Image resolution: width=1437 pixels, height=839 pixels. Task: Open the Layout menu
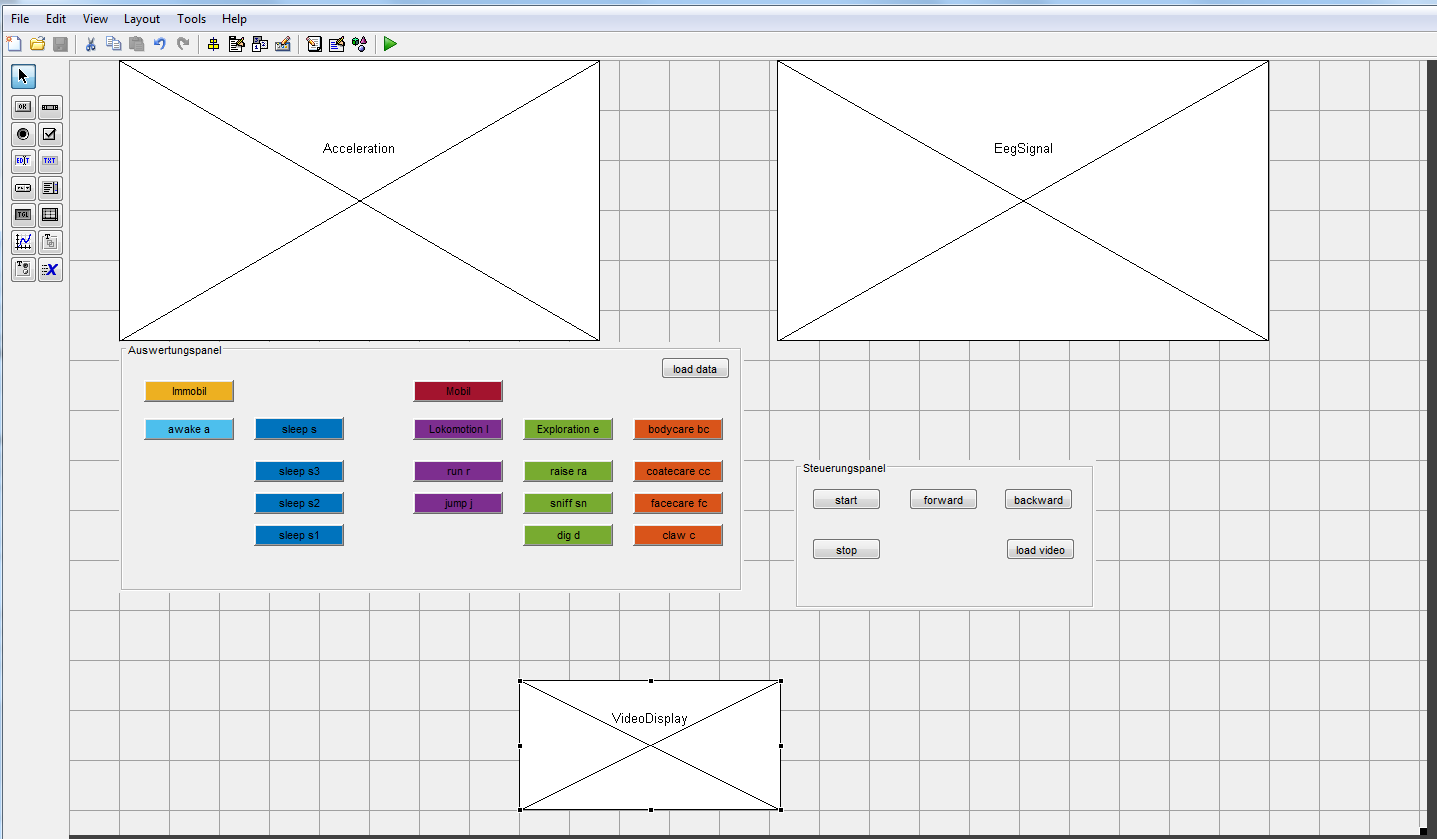click(142, 19)
